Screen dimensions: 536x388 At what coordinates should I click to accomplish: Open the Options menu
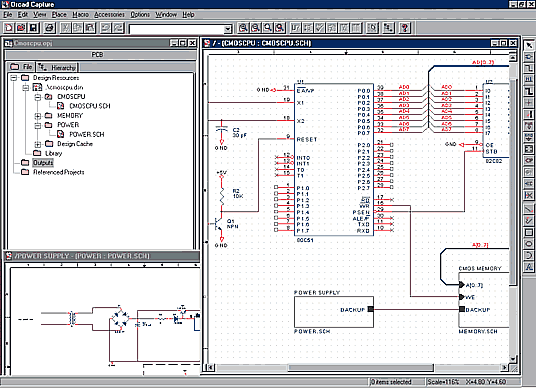(x=140, y=14)
